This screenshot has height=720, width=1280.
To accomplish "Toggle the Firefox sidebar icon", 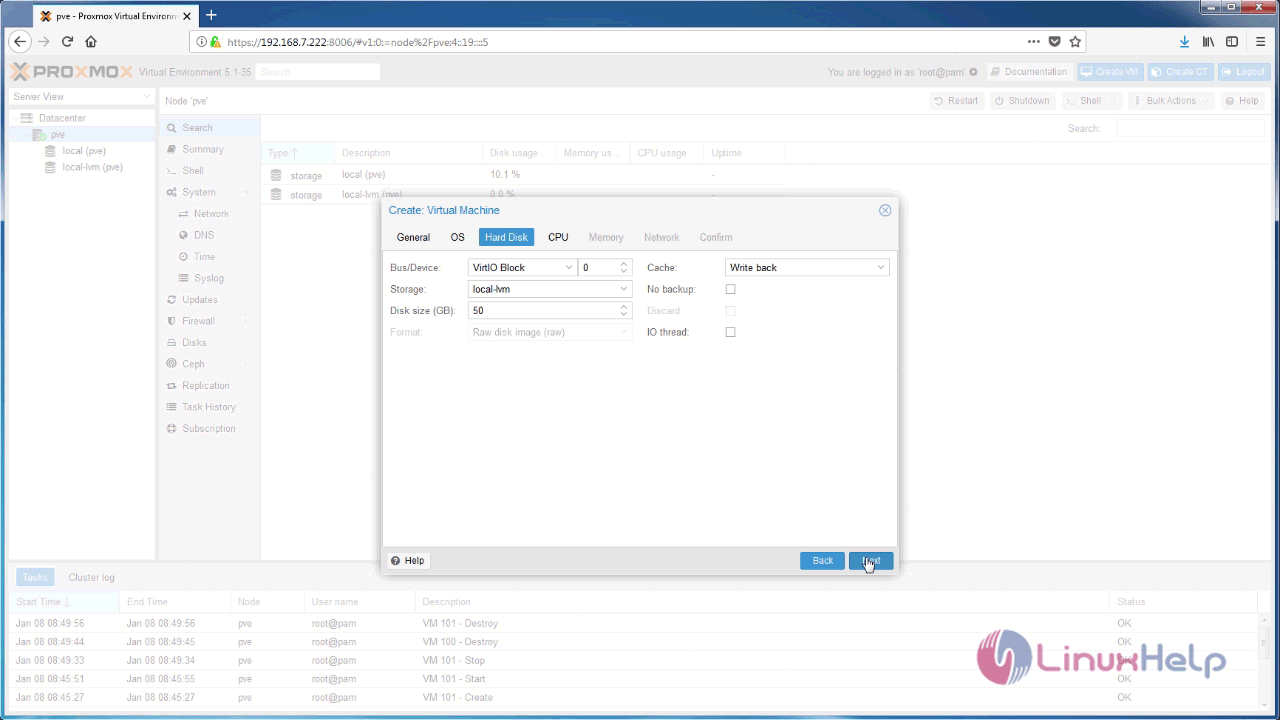I will pyautogui.click(x=1232, y=42).
